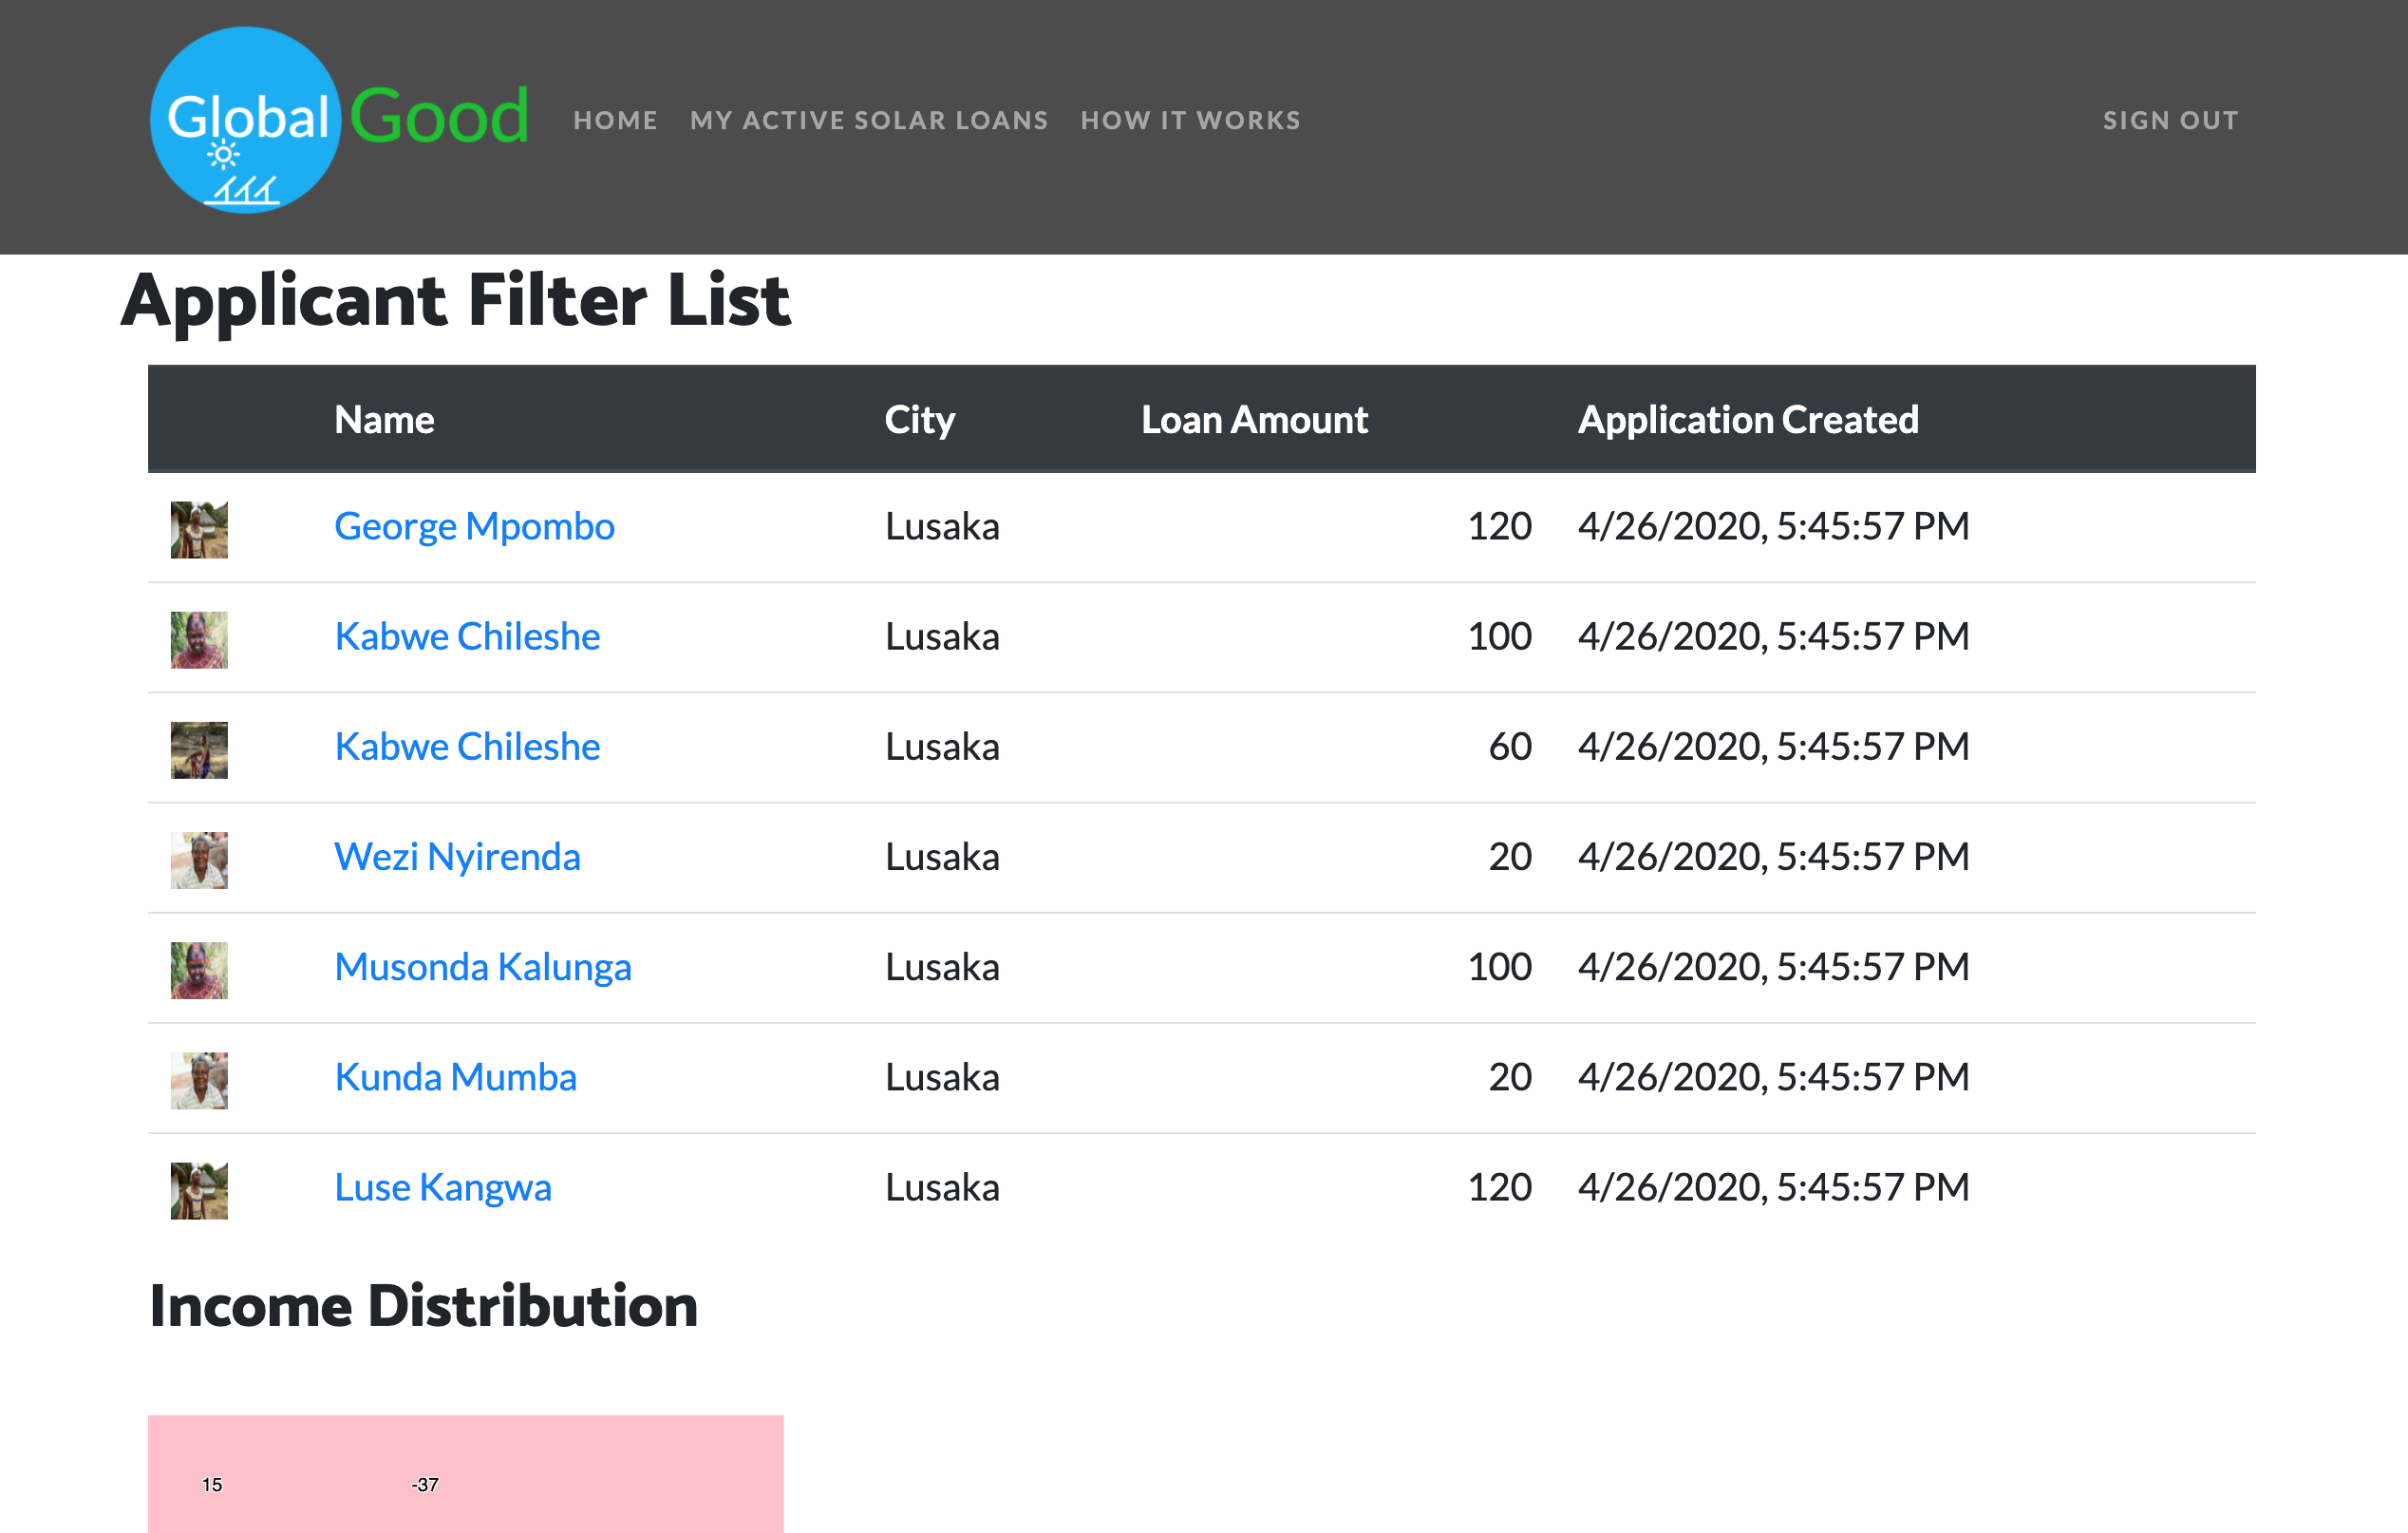Go to My Active Solar Loans
The width and height of the screenshot is (2408, 1533).
(868, 121)
